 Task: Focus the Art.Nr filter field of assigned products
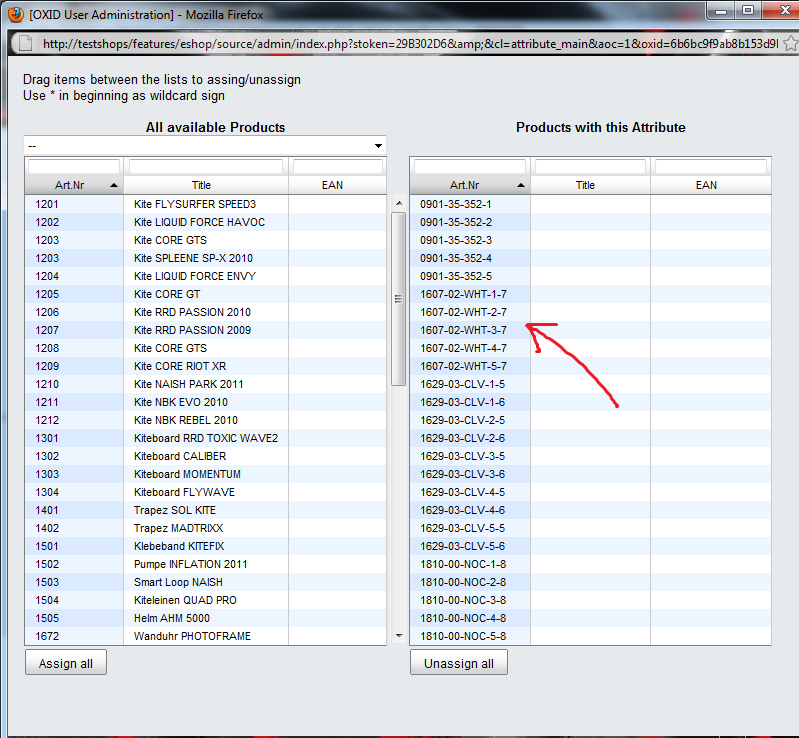470,167
